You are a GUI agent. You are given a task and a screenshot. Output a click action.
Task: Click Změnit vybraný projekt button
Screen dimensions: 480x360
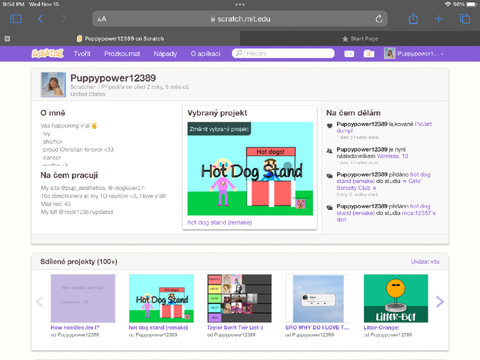click(x=219, y=129)
